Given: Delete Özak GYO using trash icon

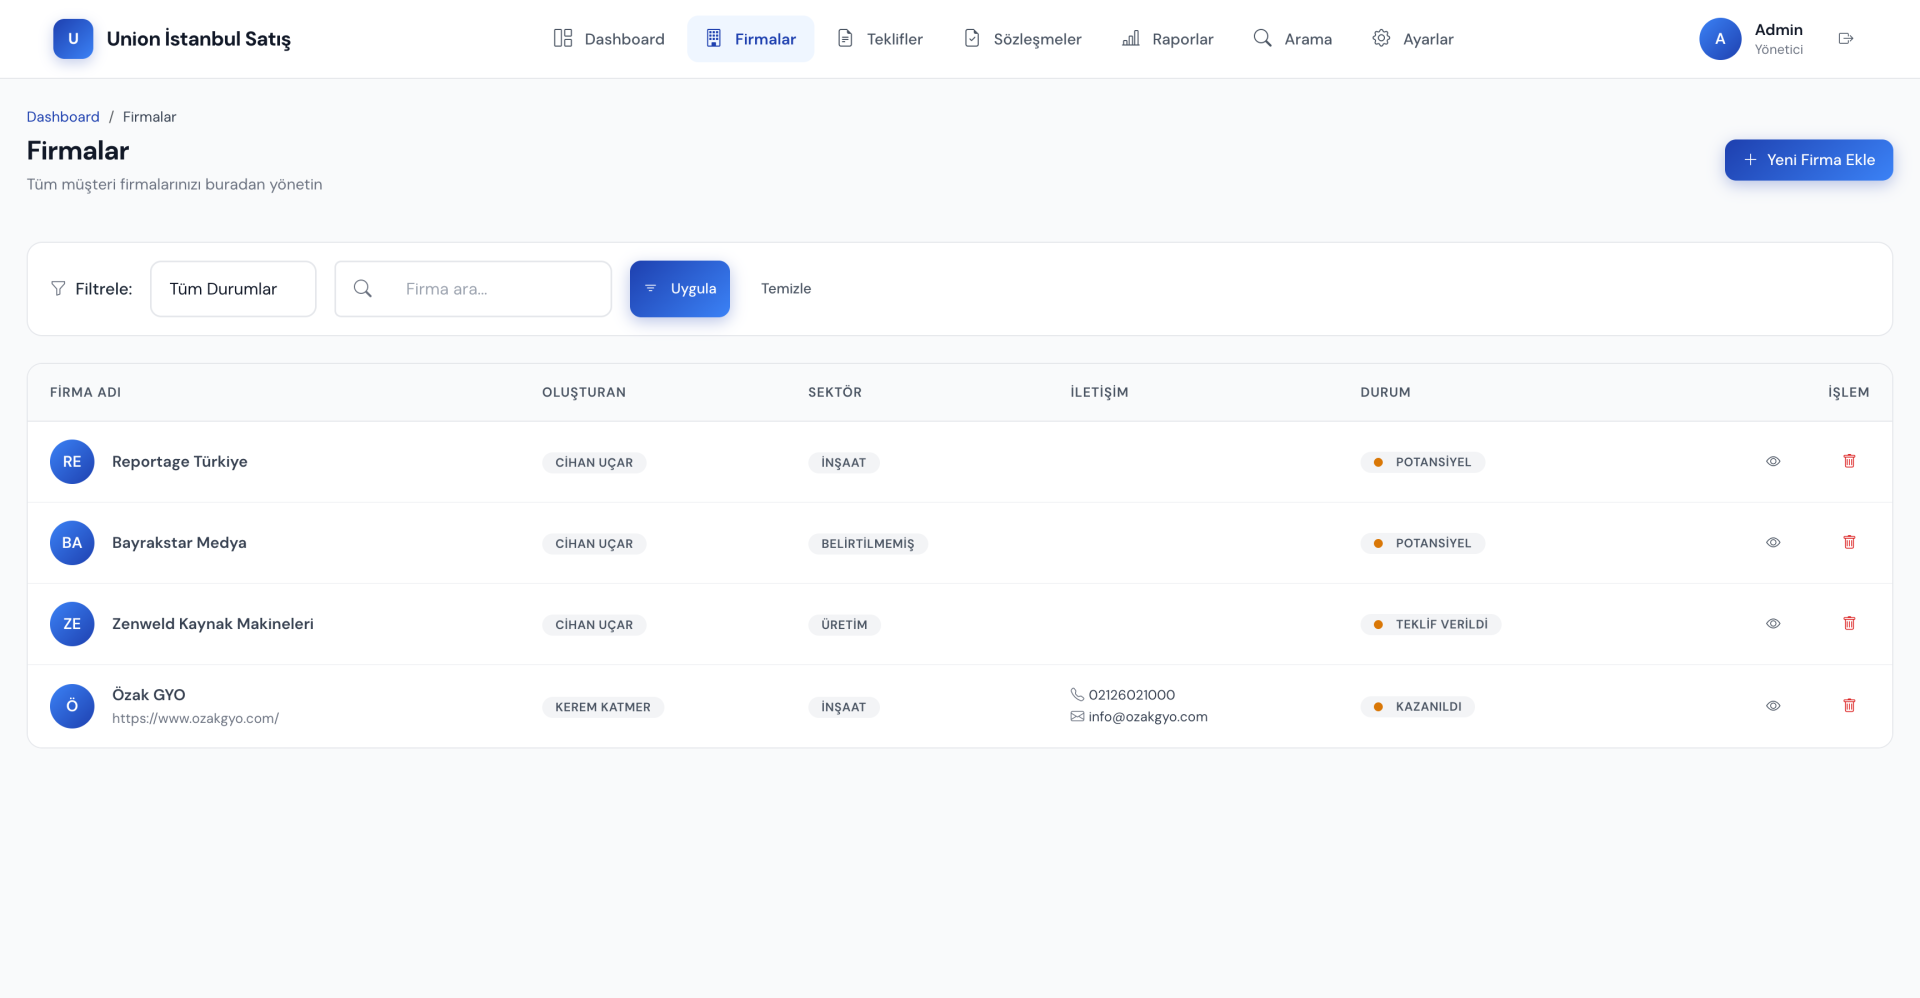Looking at the screenshot, I should click(1849, 705).
